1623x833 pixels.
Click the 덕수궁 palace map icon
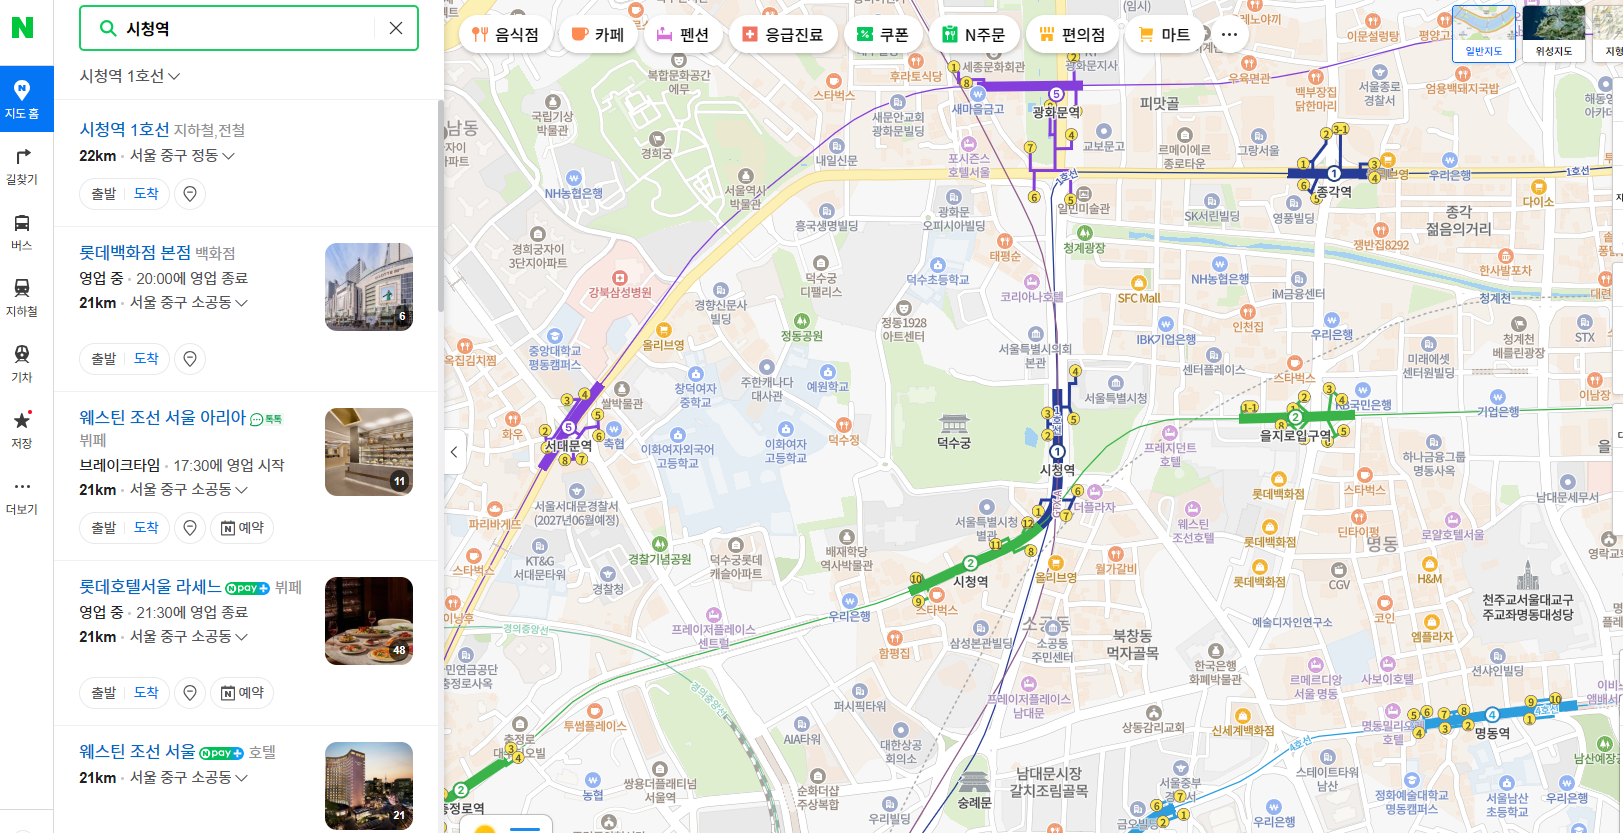tap(954, 422)
